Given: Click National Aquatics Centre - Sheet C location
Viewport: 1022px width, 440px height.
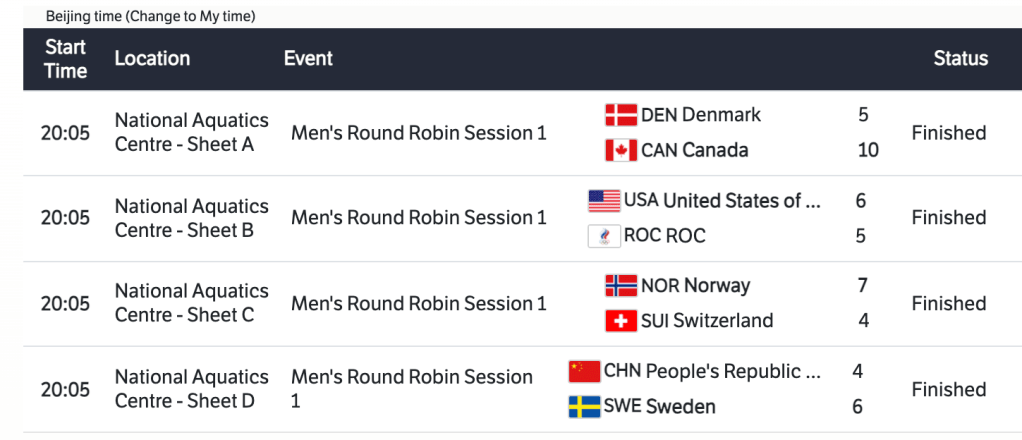Looking at the screenshot, I should [191, 303].
